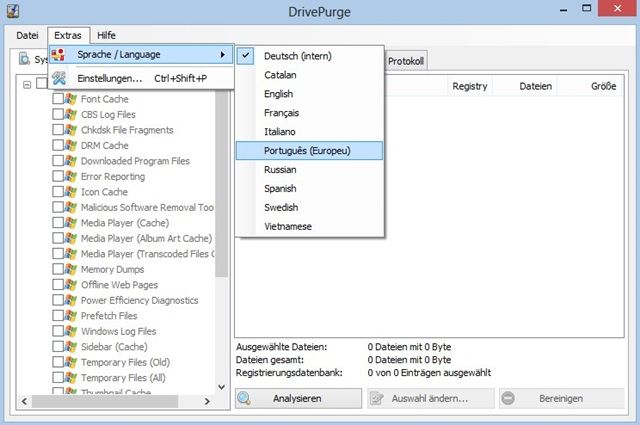Click the Bereinigen button
The width and height of the screenshot is (640, 425).
pyautogui.click(x=562, y=398)
